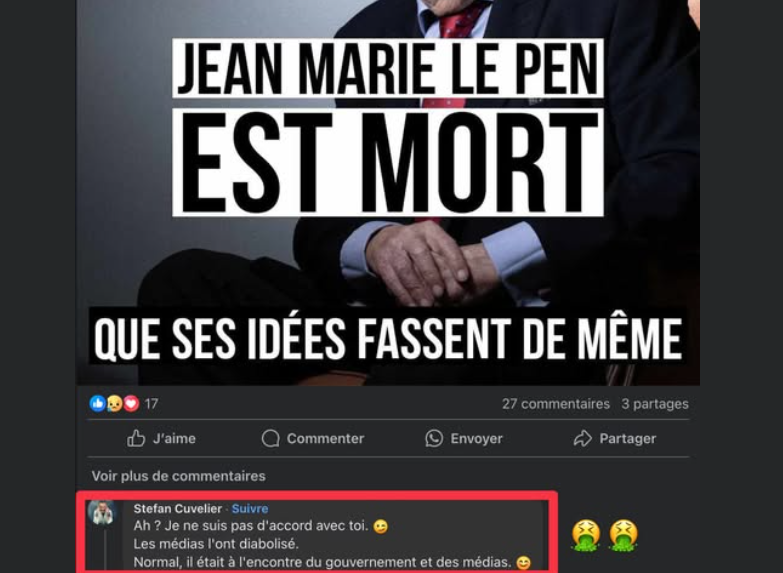
Task: Share the post using Partager
Action: [614, 438]
